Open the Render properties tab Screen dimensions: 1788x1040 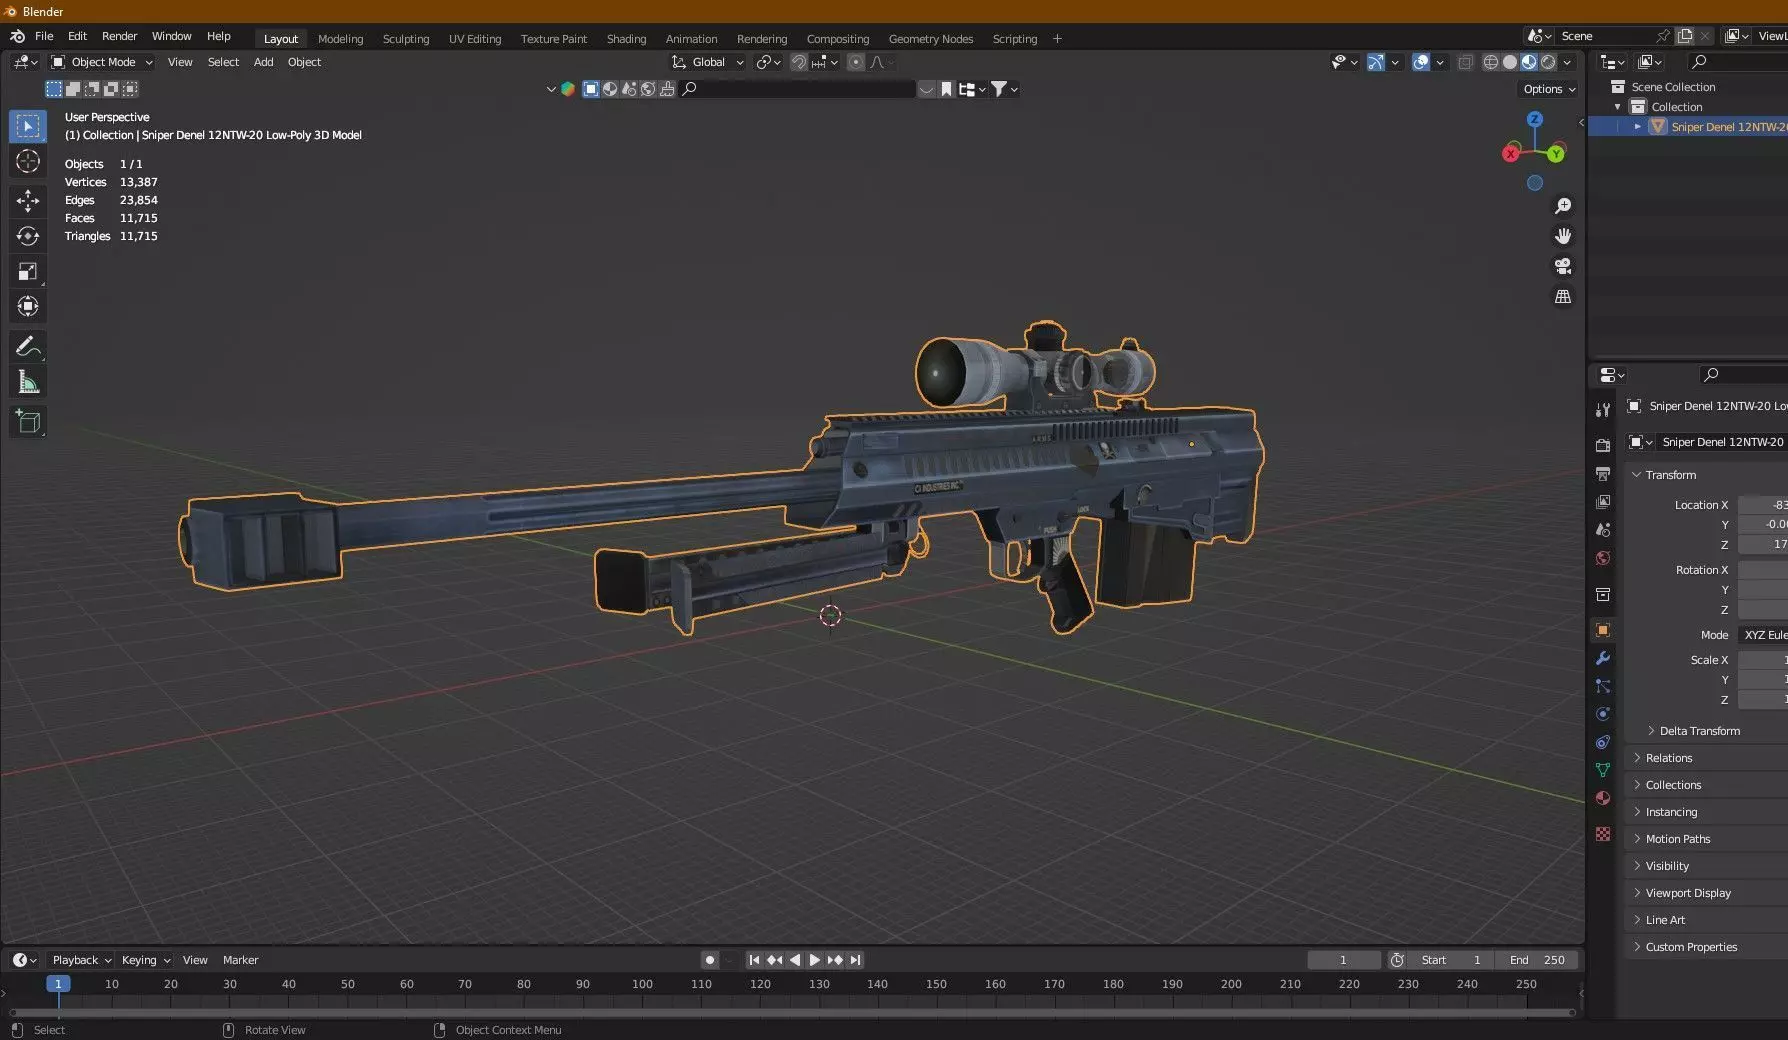1603,445
